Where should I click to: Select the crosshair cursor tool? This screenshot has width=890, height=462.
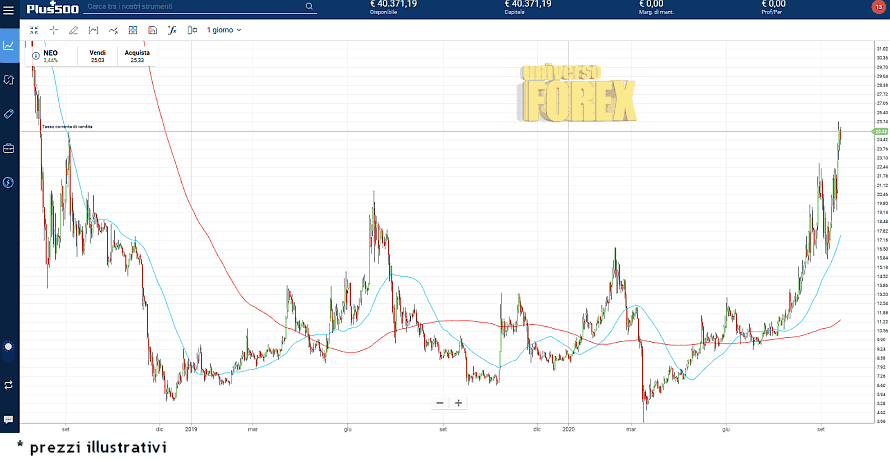(x=54, y=30)
